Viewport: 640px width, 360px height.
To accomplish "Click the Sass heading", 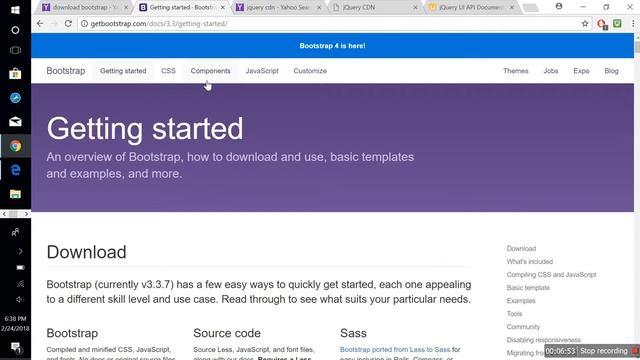I will point(353,333).
